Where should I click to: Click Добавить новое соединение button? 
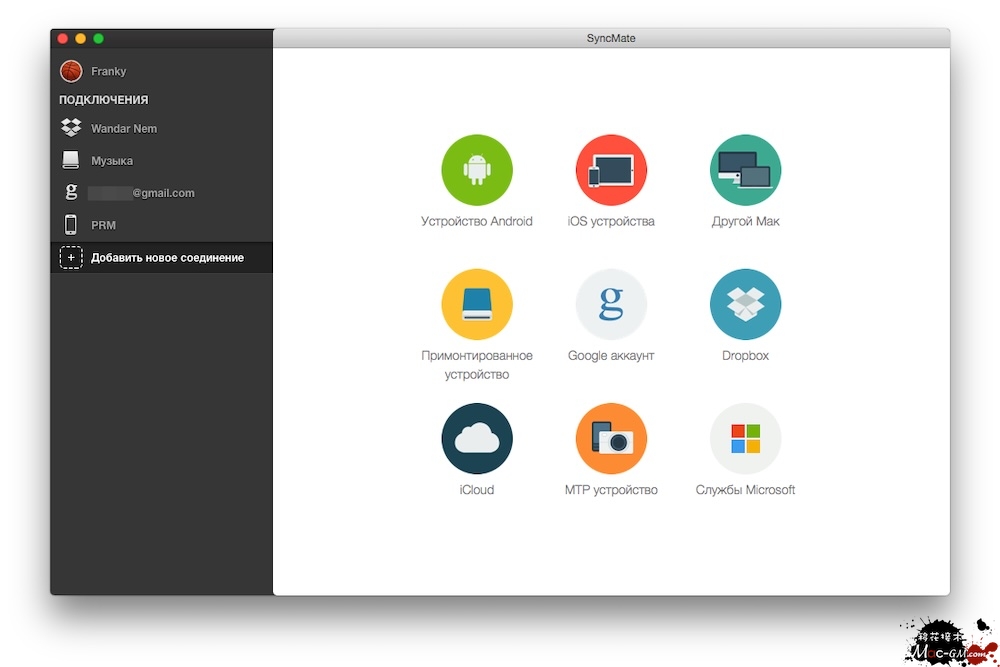click(x=167, y=258)
